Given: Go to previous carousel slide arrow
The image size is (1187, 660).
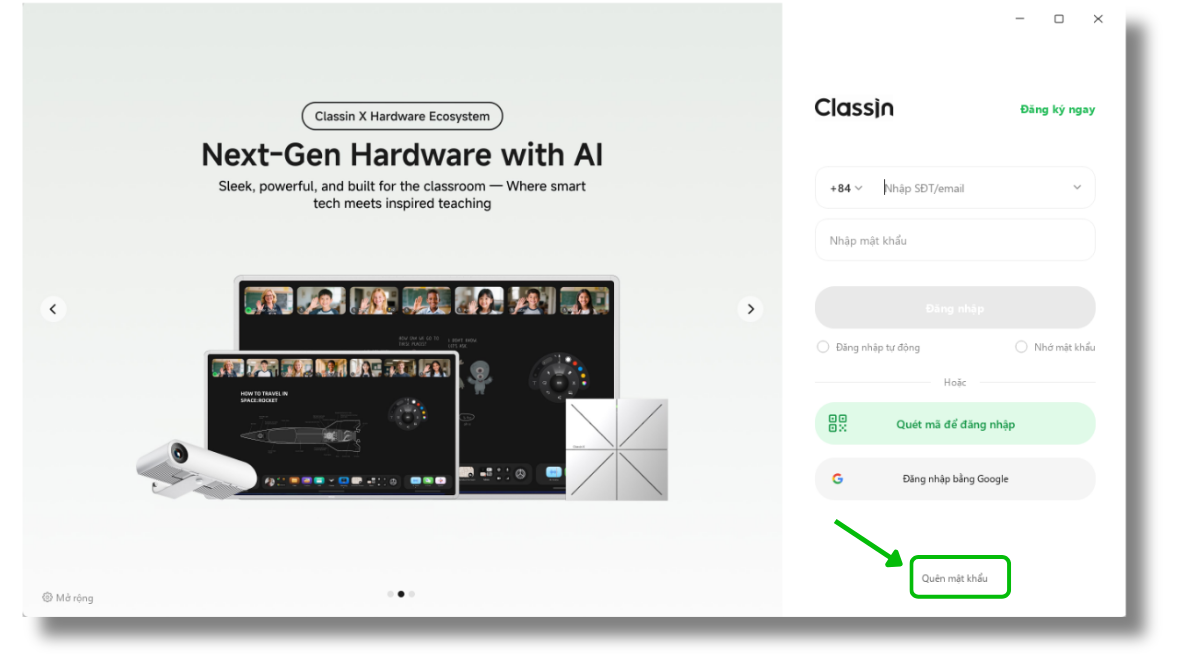Looking at the screenshot, I should point(53,309).
